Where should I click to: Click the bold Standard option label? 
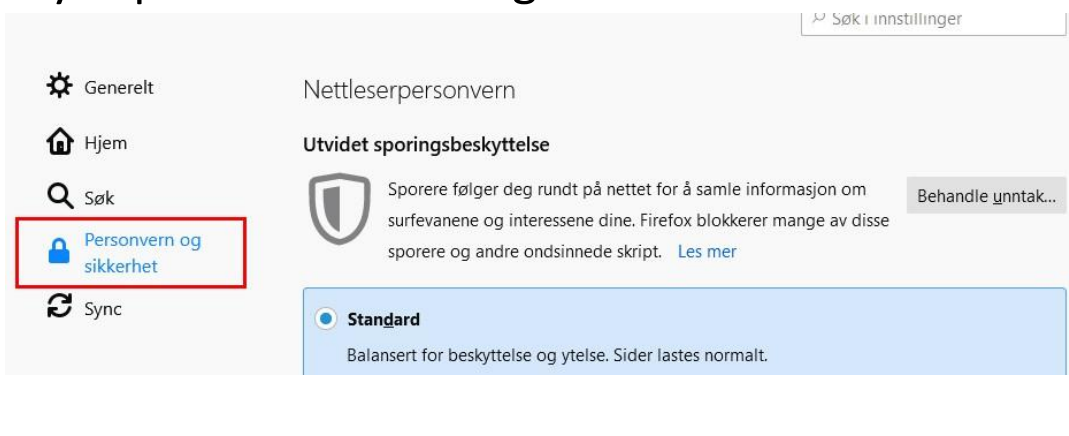pyautogui.click(x=383, y=319)
